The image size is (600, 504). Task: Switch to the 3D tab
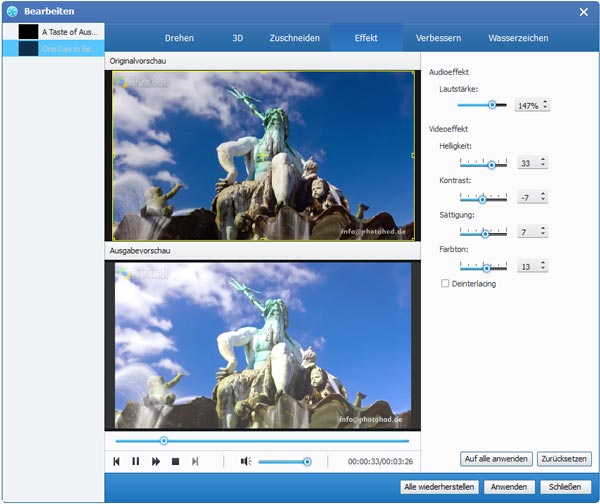click(238, 38)
